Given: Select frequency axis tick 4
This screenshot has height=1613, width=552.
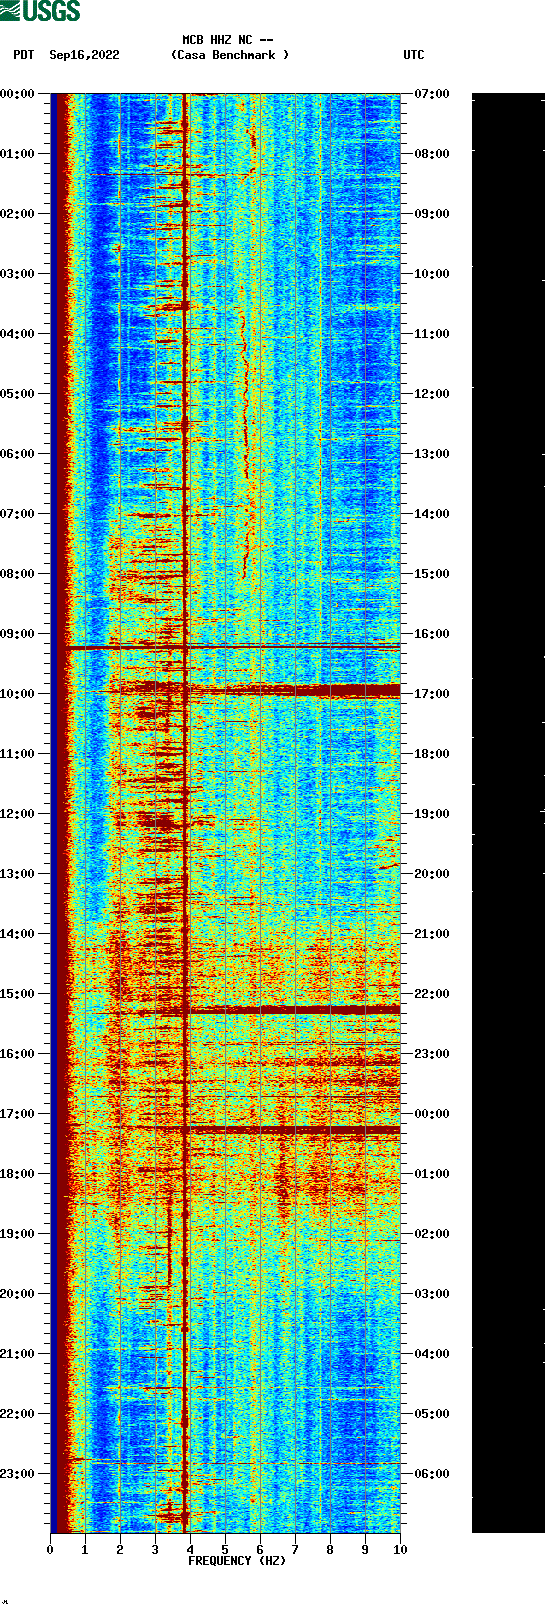Looking at the screenshot, I should [x=190, y=1550].
